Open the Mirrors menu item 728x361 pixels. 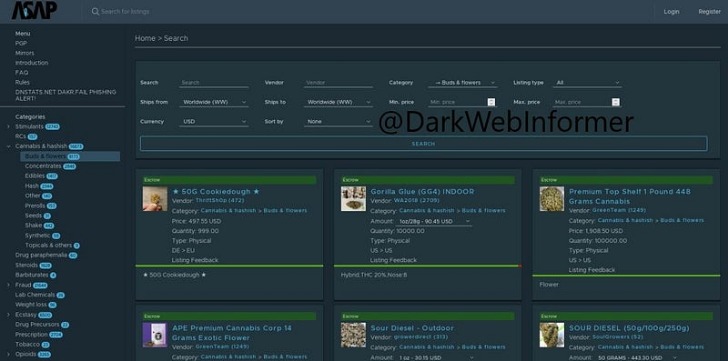(25, 53)
